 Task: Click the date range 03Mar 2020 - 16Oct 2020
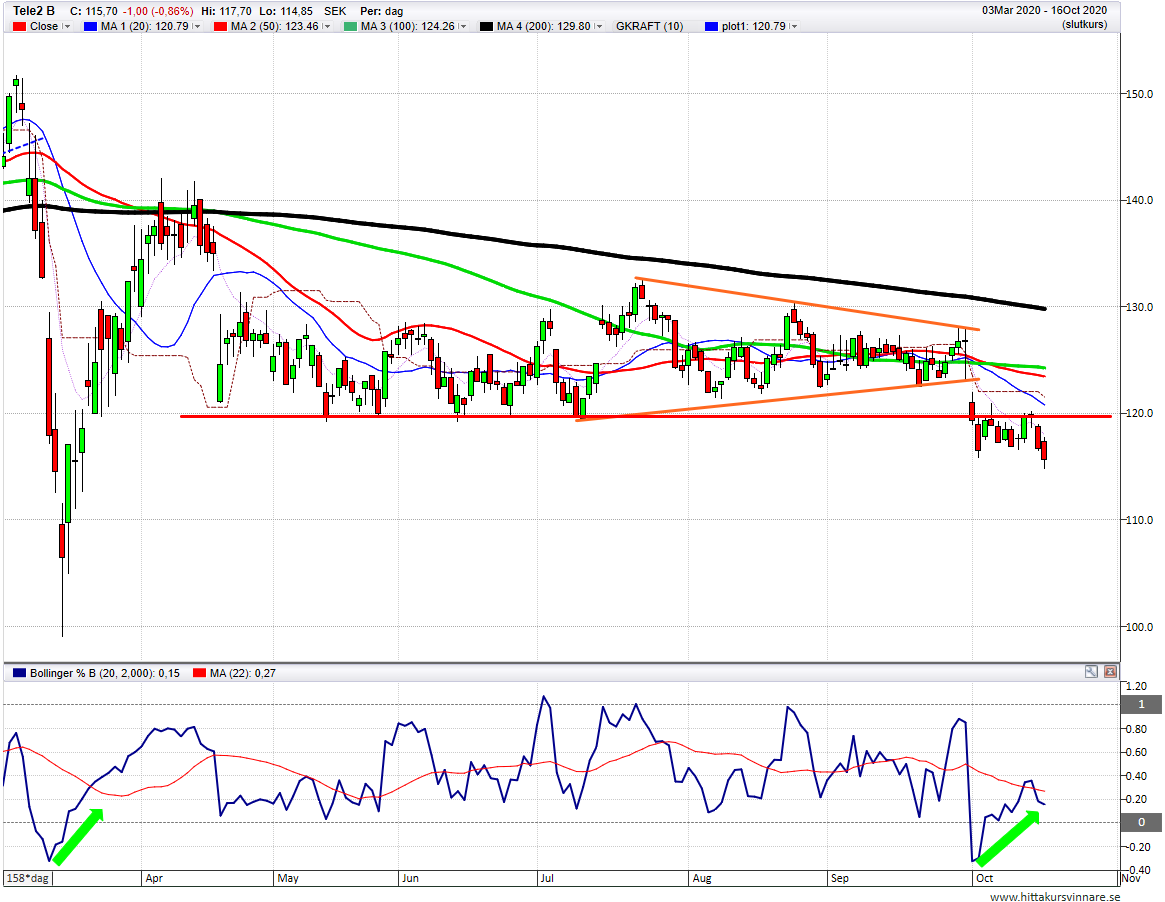point(1045,10)
